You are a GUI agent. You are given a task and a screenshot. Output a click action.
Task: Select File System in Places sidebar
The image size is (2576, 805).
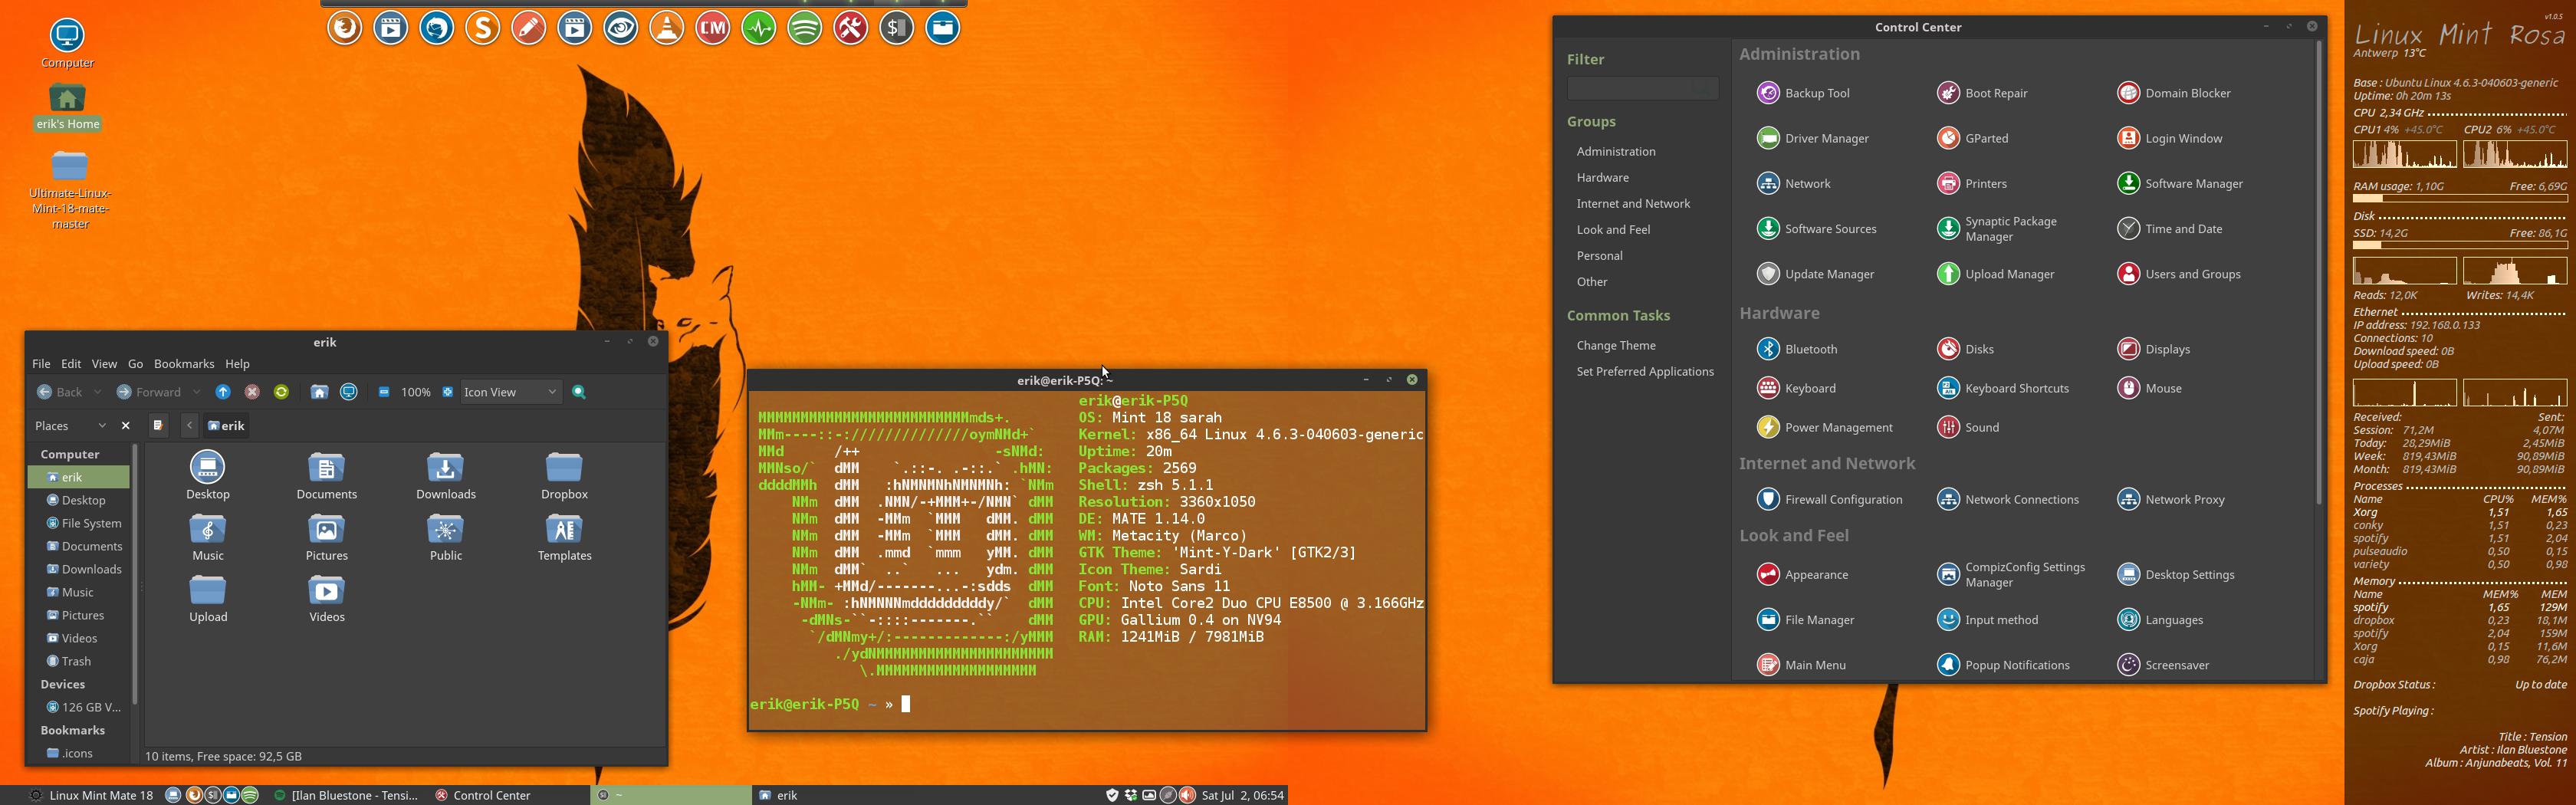[85, 523]
